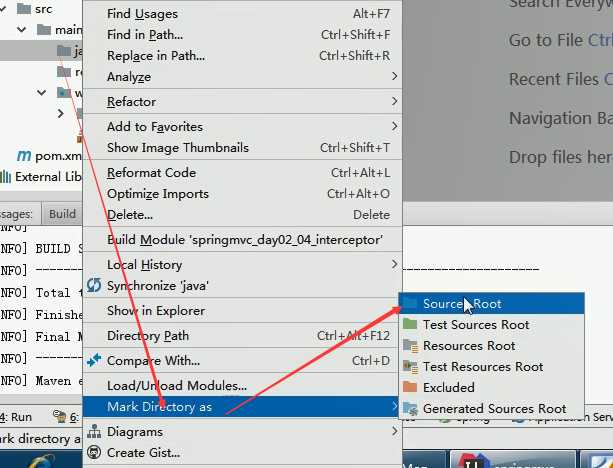
Task: Click the GitHub Create Gist icon
Action: pyautogui.click(x=94, y=452)
